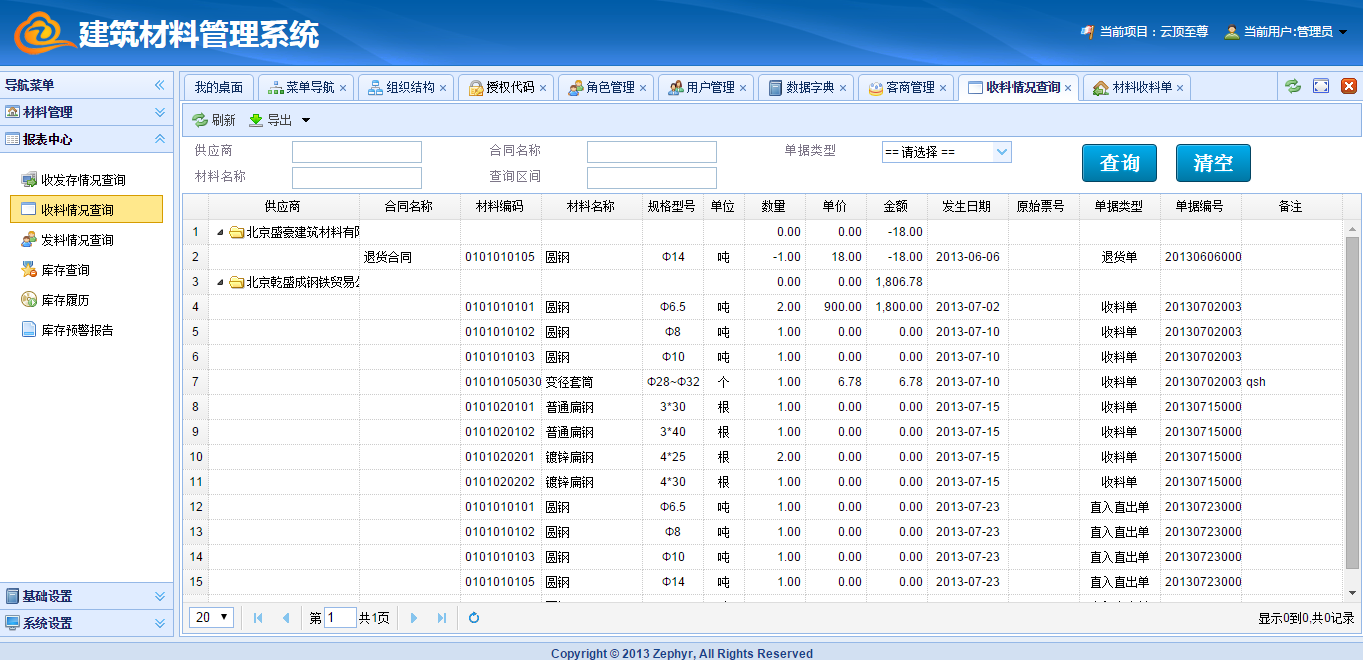Image resolution: width=1363 pixels, height=660 pixels.
Task: Close the 菜单导航 tab
Action: click(x=343, y=88)
